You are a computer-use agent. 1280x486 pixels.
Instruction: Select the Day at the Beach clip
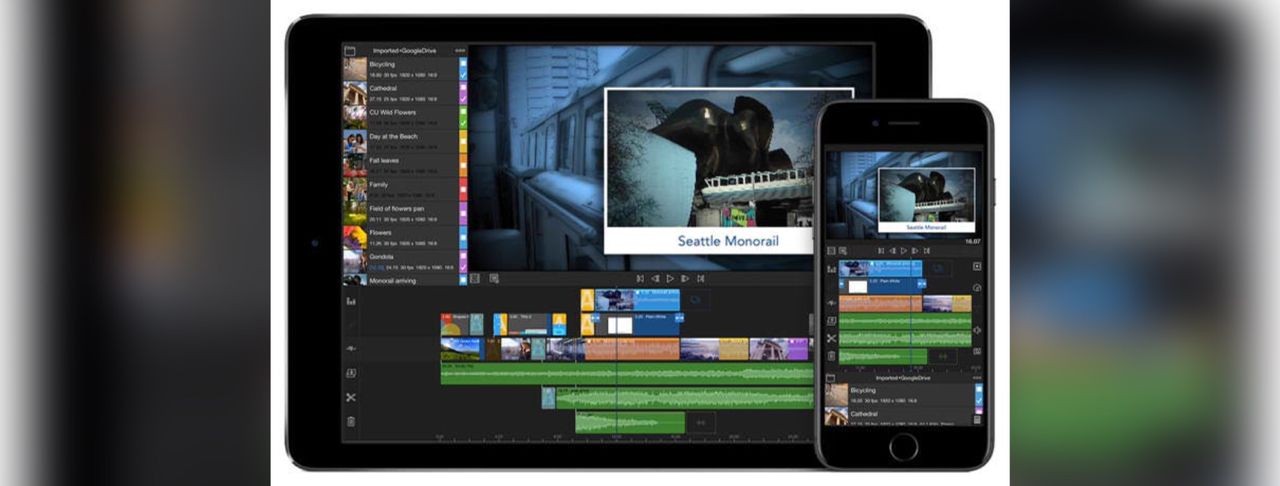401,140
